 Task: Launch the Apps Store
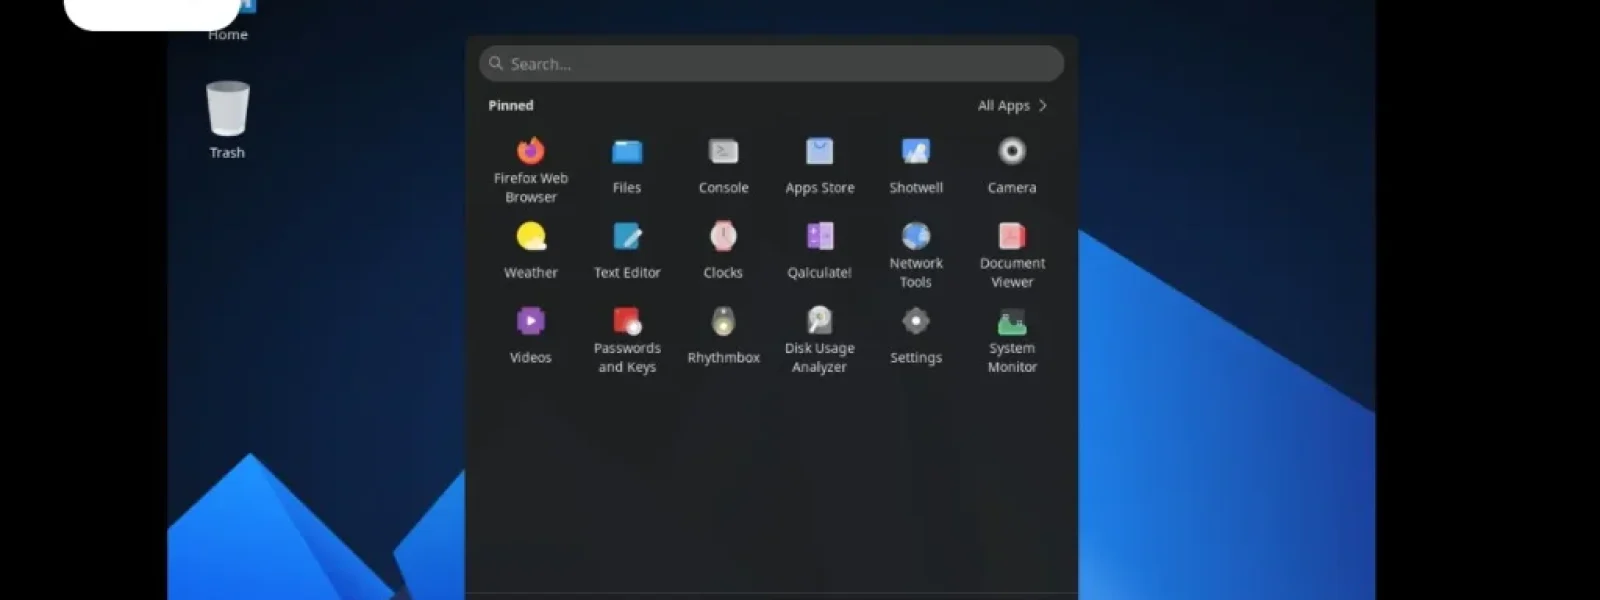[x=819, y=151]
